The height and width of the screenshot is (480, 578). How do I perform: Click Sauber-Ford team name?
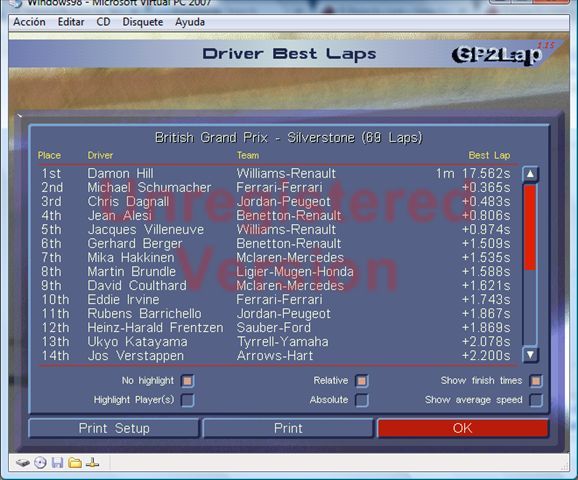point(274,328)
